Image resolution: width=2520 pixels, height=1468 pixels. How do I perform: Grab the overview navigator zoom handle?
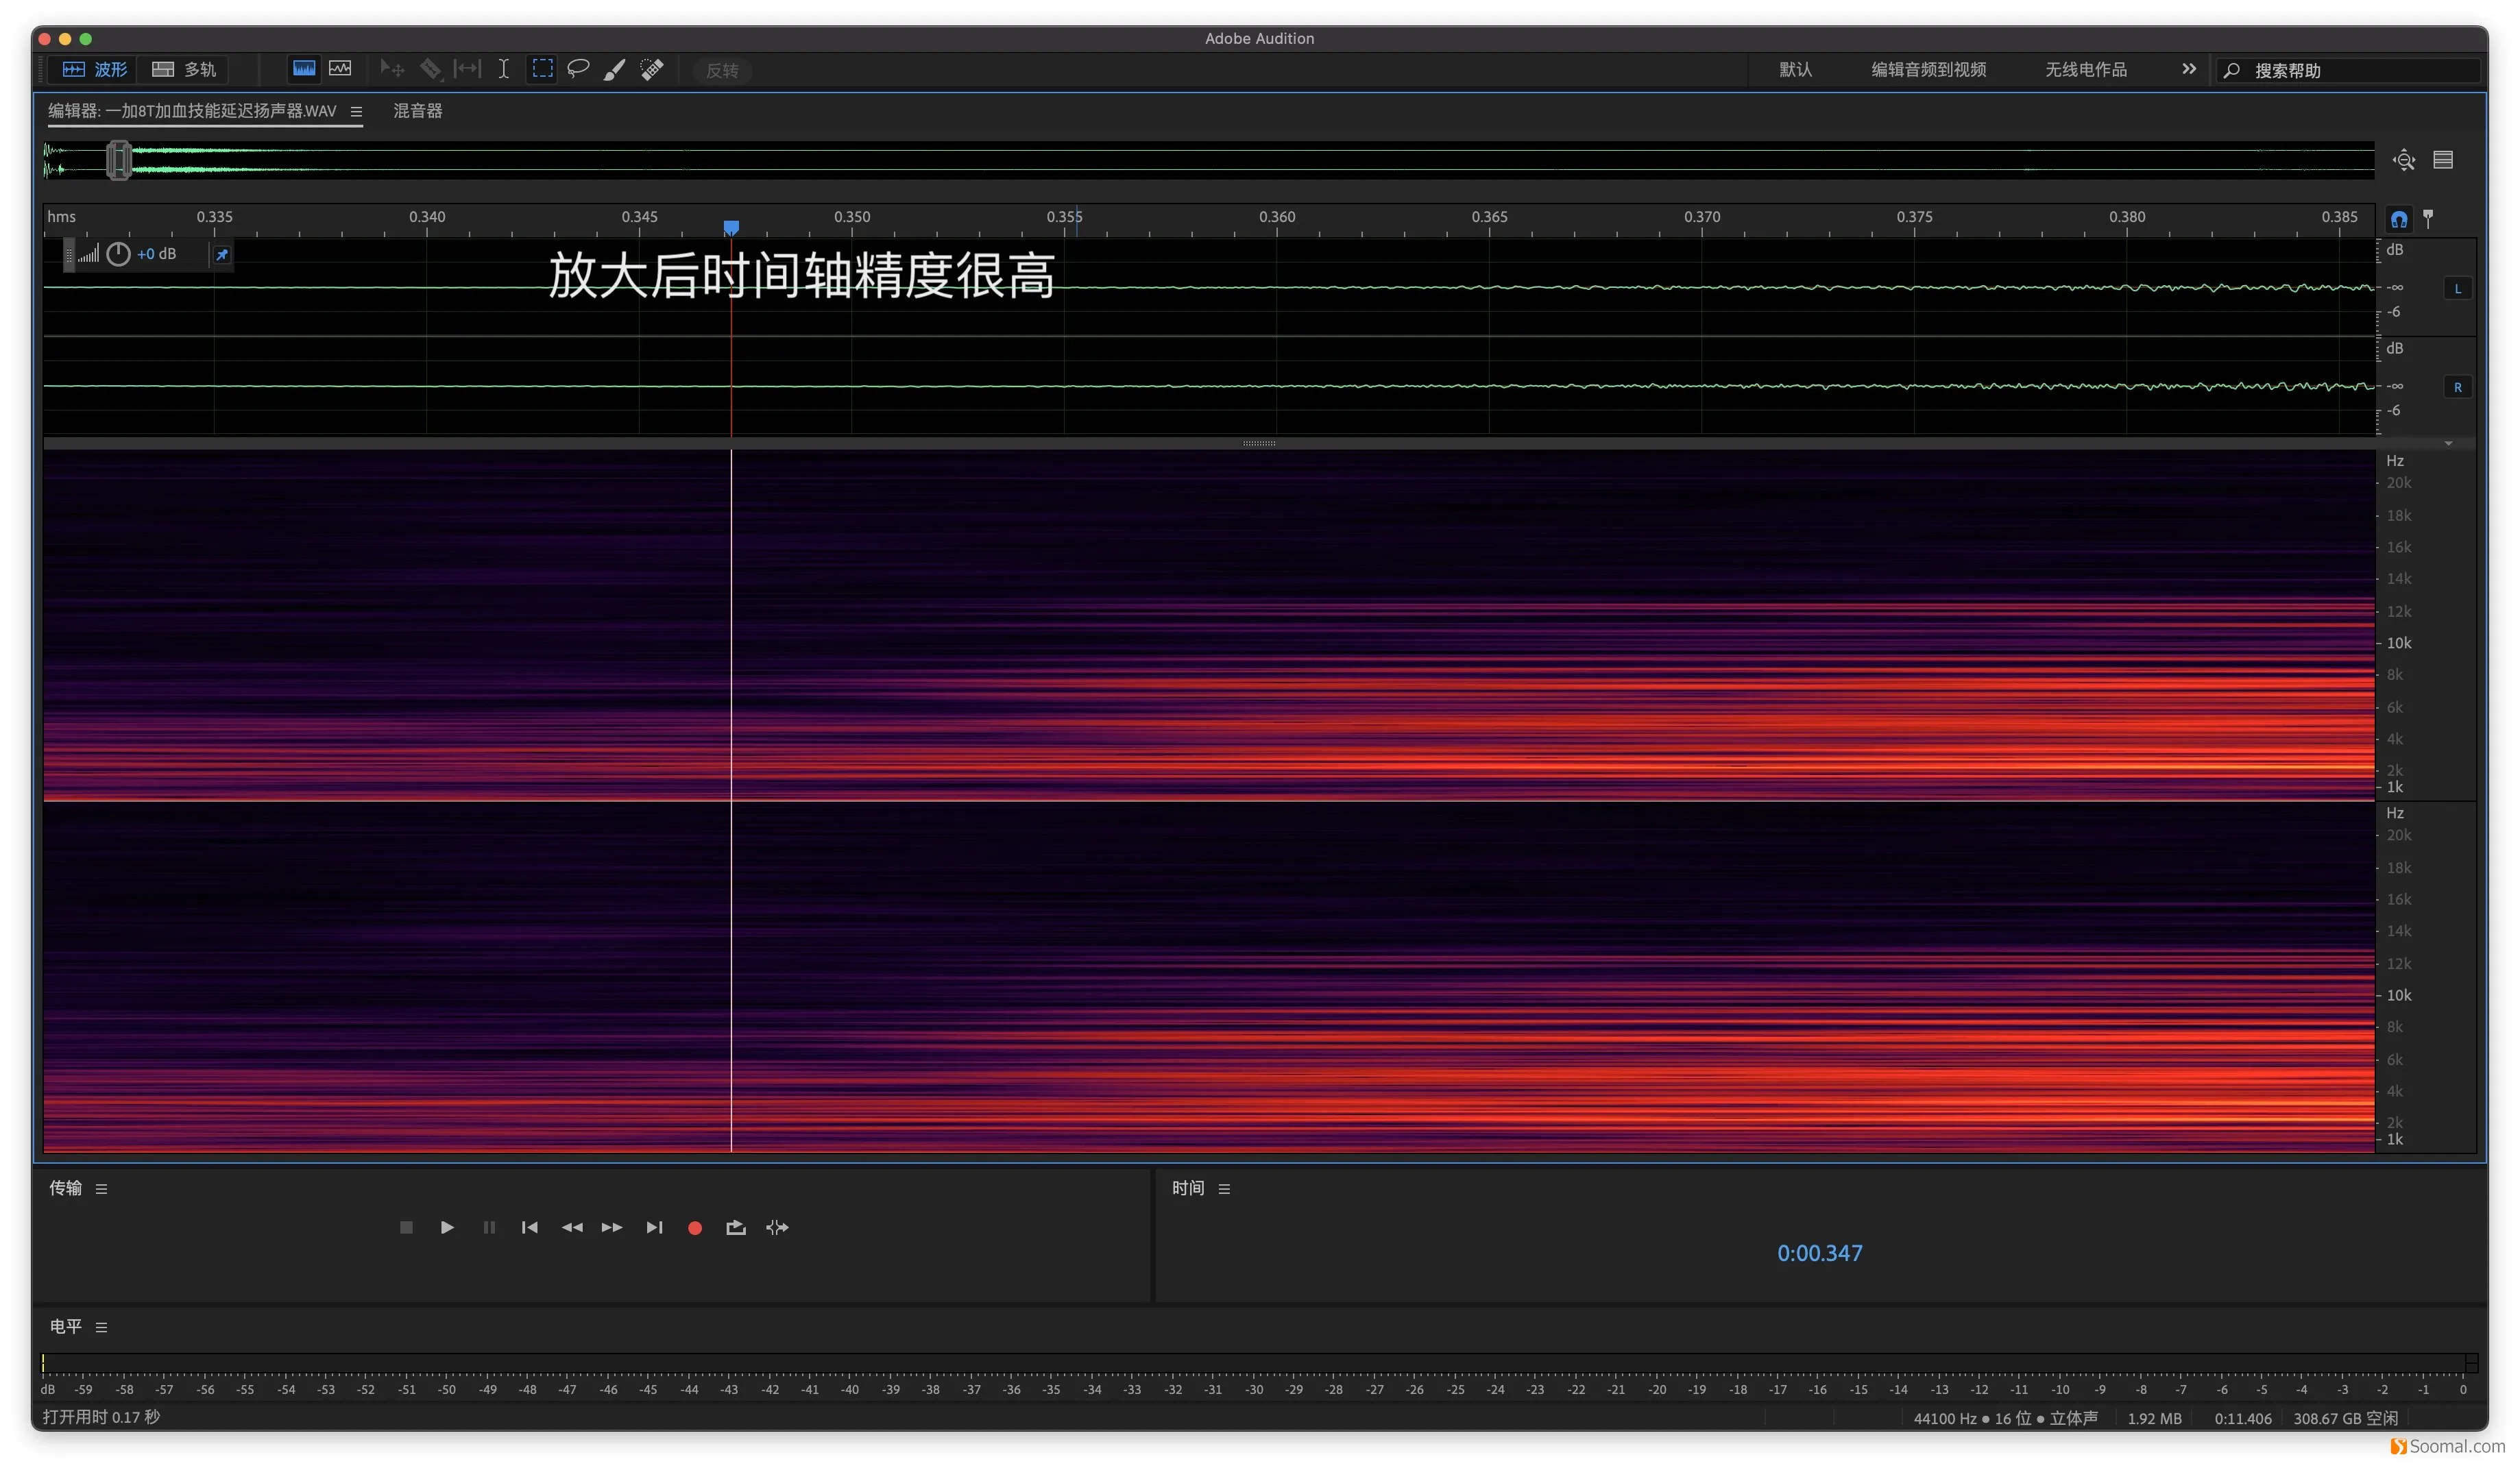coord(119,160)
